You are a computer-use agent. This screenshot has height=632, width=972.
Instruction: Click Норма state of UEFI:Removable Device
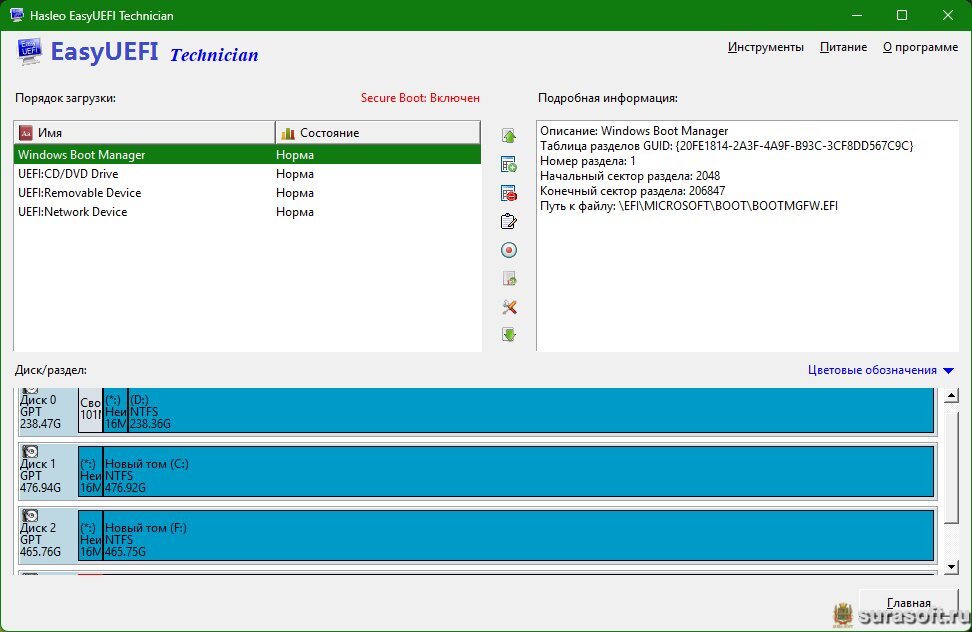pos(295,193)
